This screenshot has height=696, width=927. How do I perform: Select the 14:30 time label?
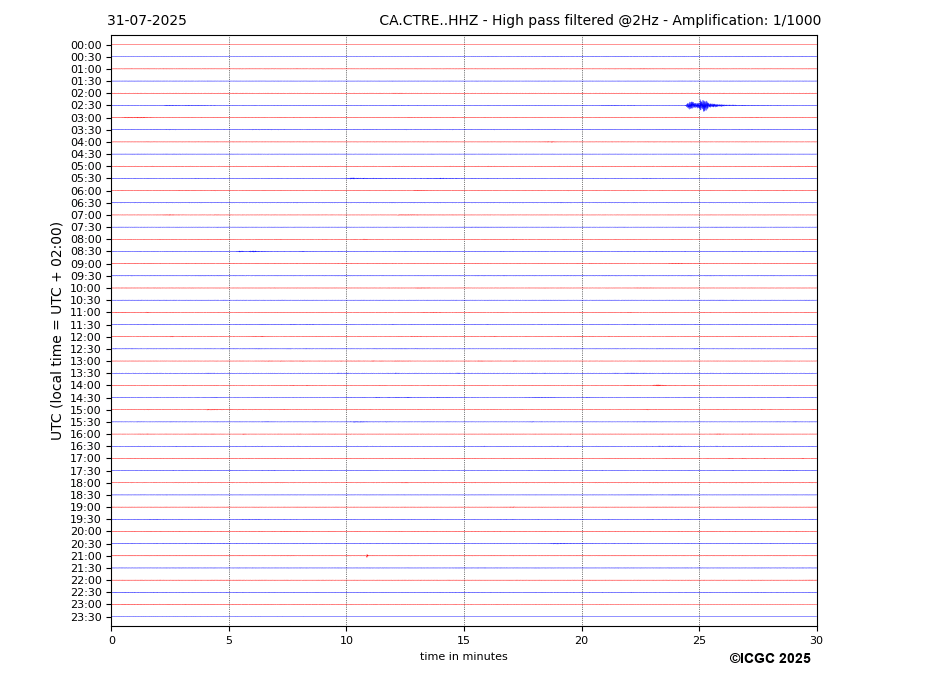(86, 398)
